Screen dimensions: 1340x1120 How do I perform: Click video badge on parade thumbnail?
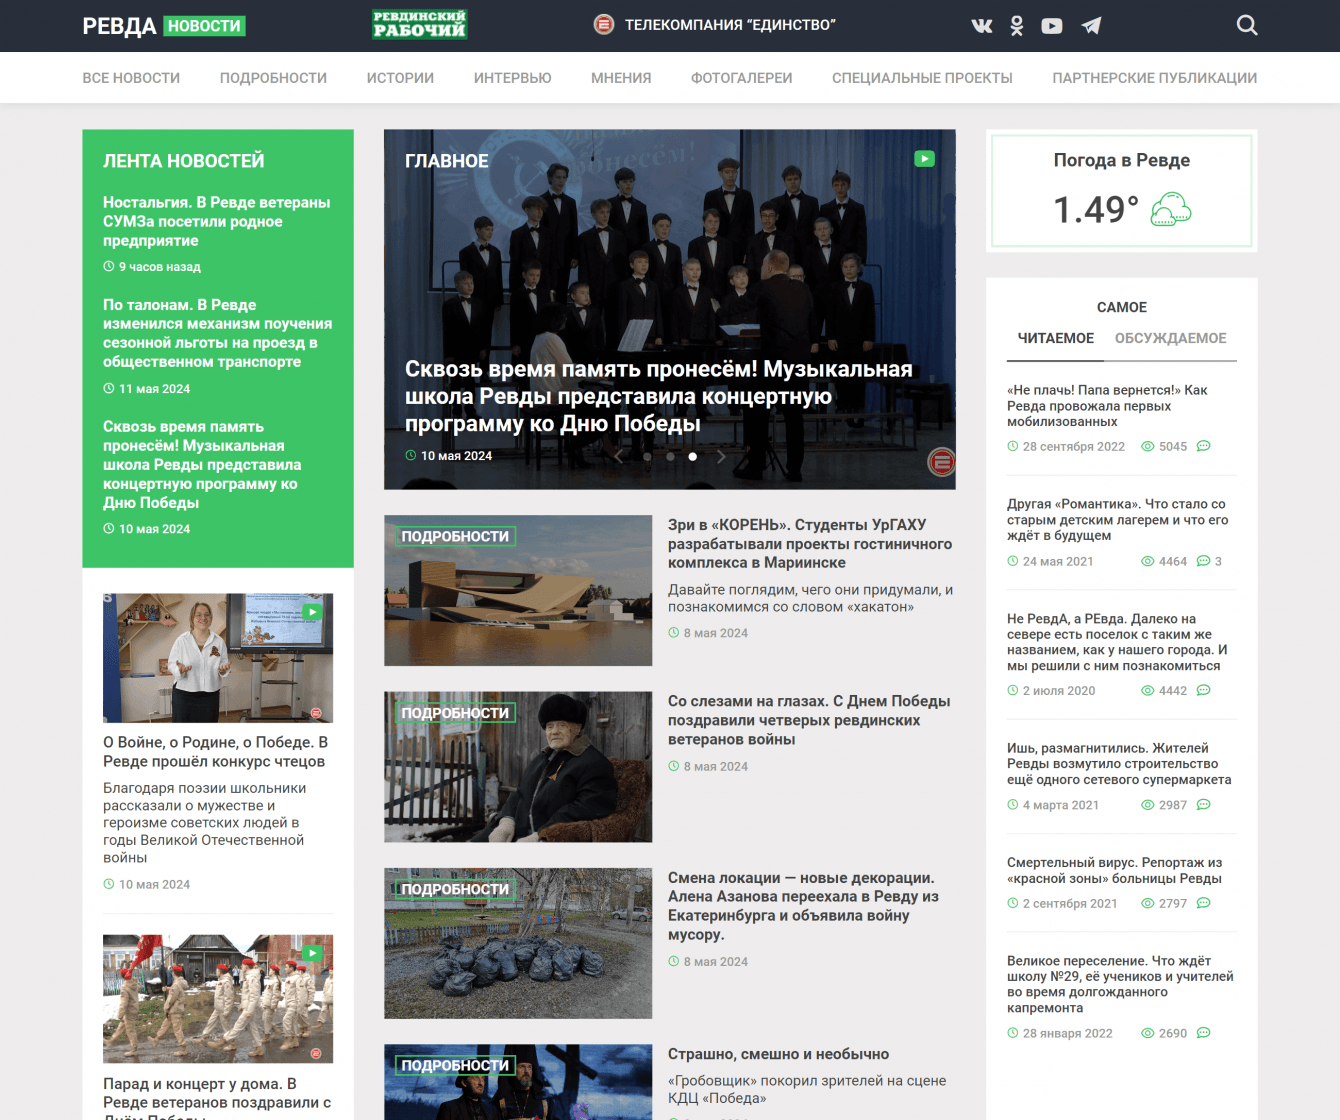[313, 953]
